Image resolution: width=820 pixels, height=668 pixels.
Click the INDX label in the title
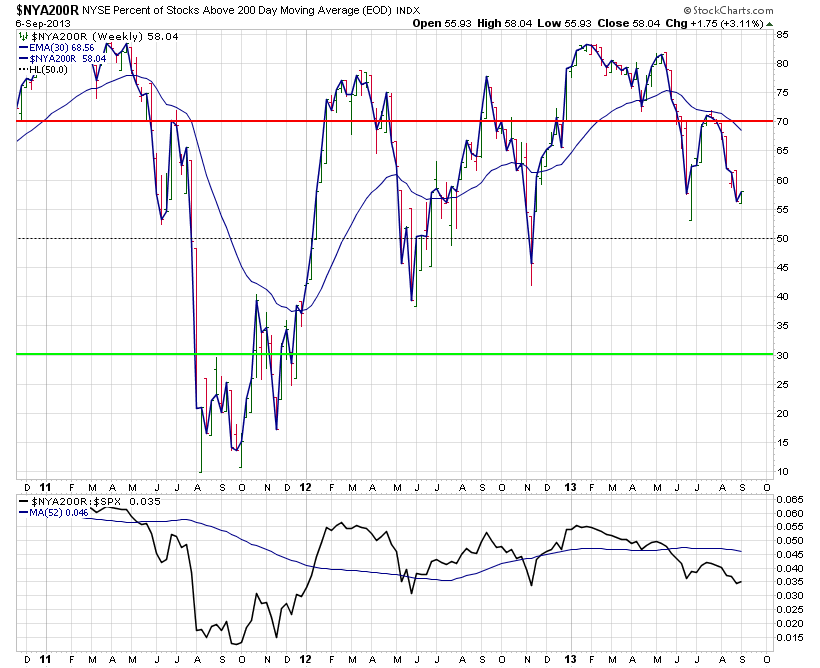tap(408, 10)
